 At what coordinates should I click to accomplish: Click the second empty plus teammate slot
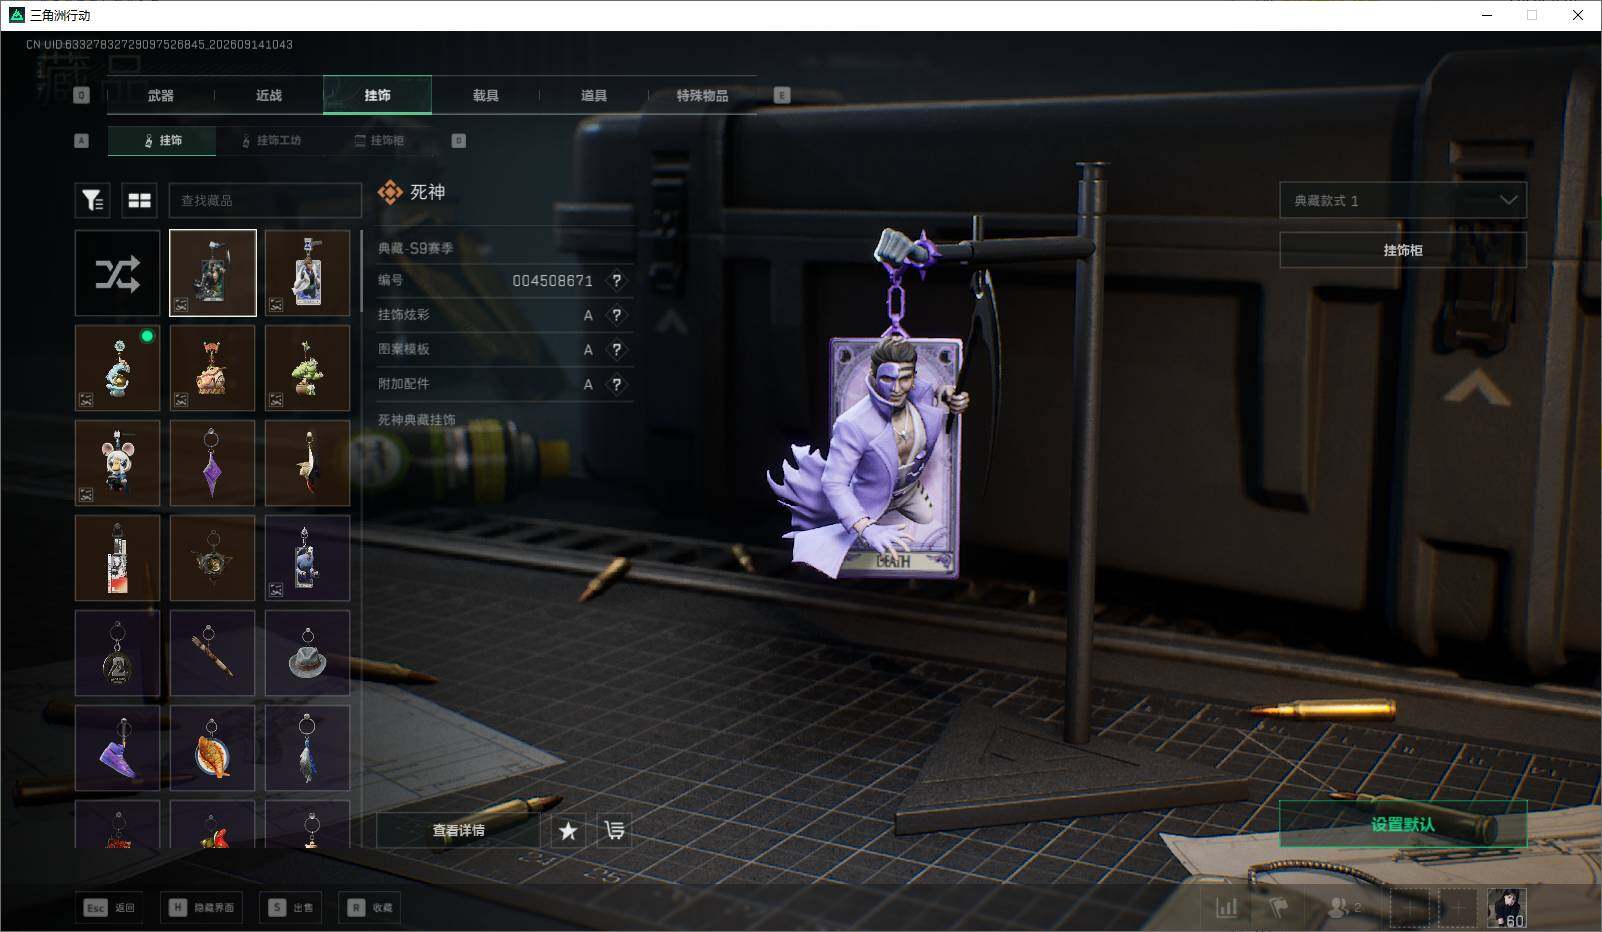(x=1458, y=907)
